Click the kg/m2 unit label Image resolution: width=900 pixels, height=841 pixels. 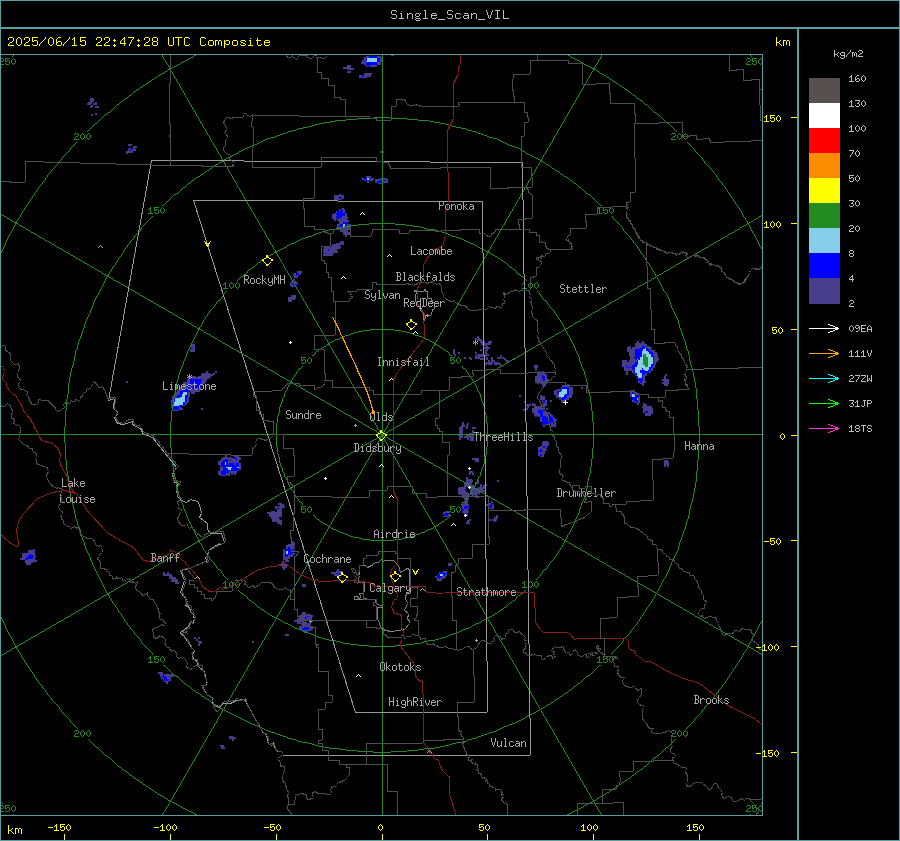click(848, 54)
